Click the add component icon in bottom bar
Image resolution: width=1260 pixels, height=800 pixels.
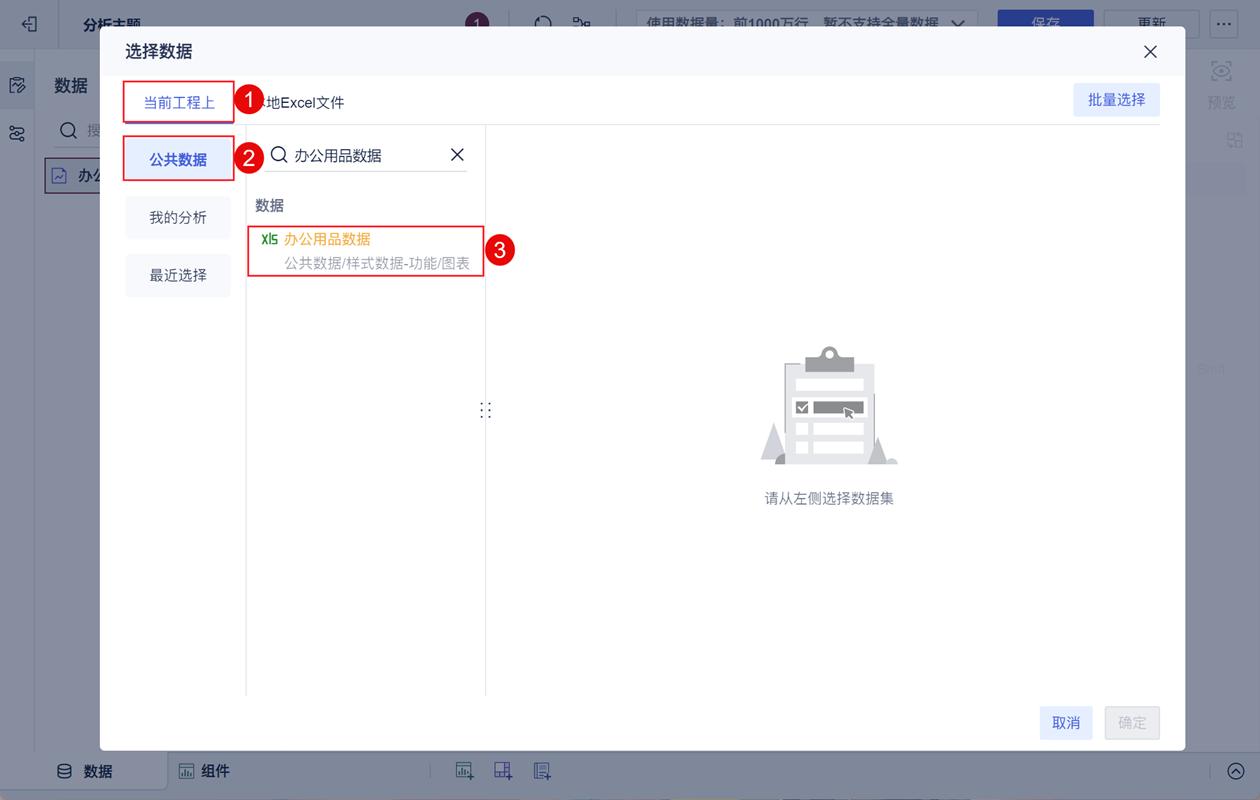point(464,771)
